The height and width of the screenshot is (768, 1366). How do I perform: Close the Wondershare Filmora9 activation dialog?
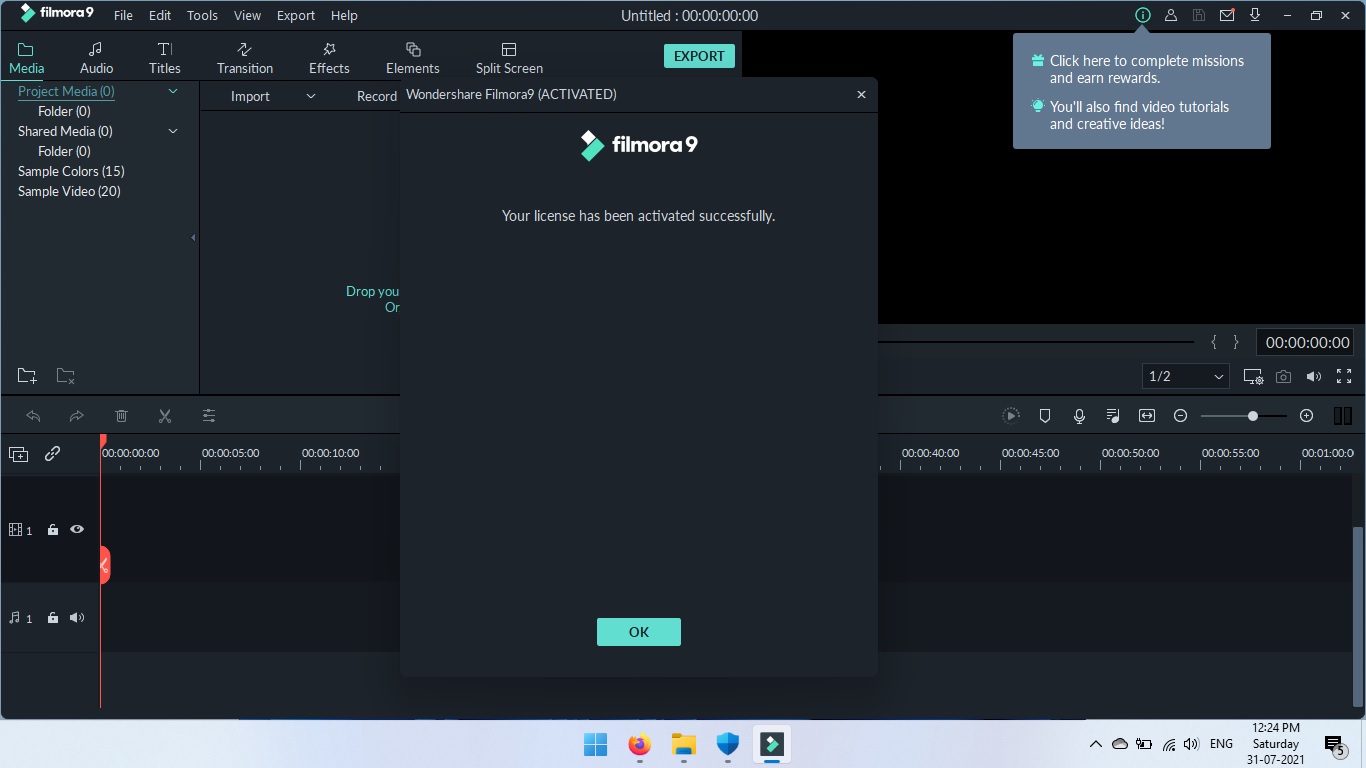861,95
